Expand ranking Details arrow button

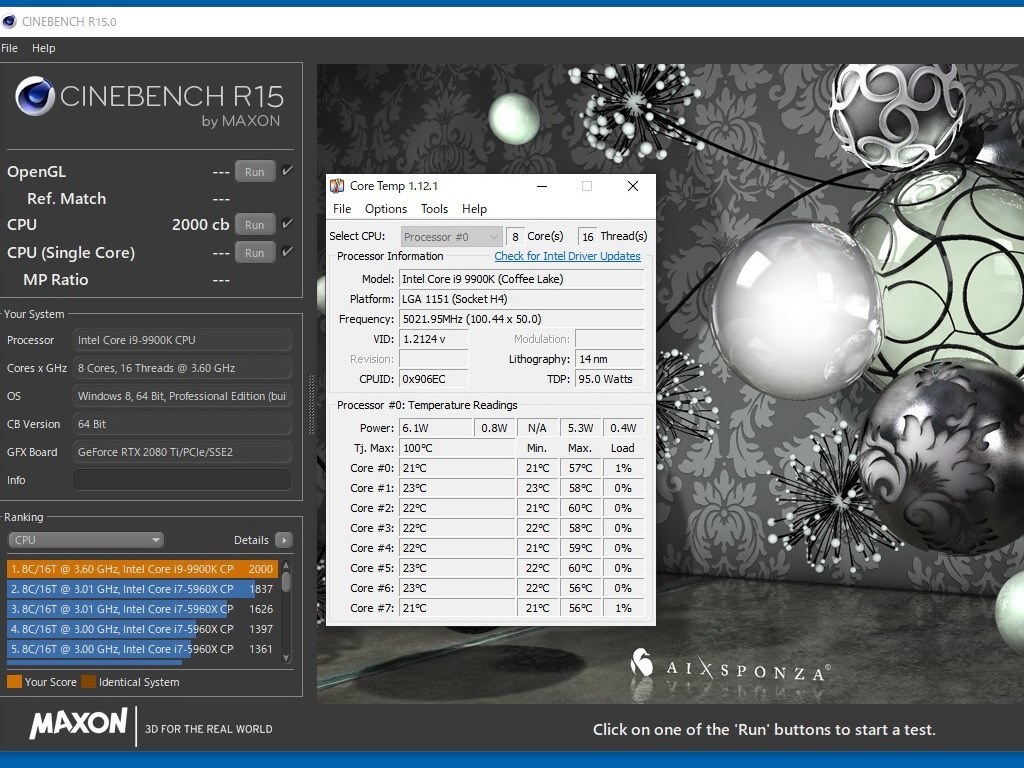tap(283, 540)
